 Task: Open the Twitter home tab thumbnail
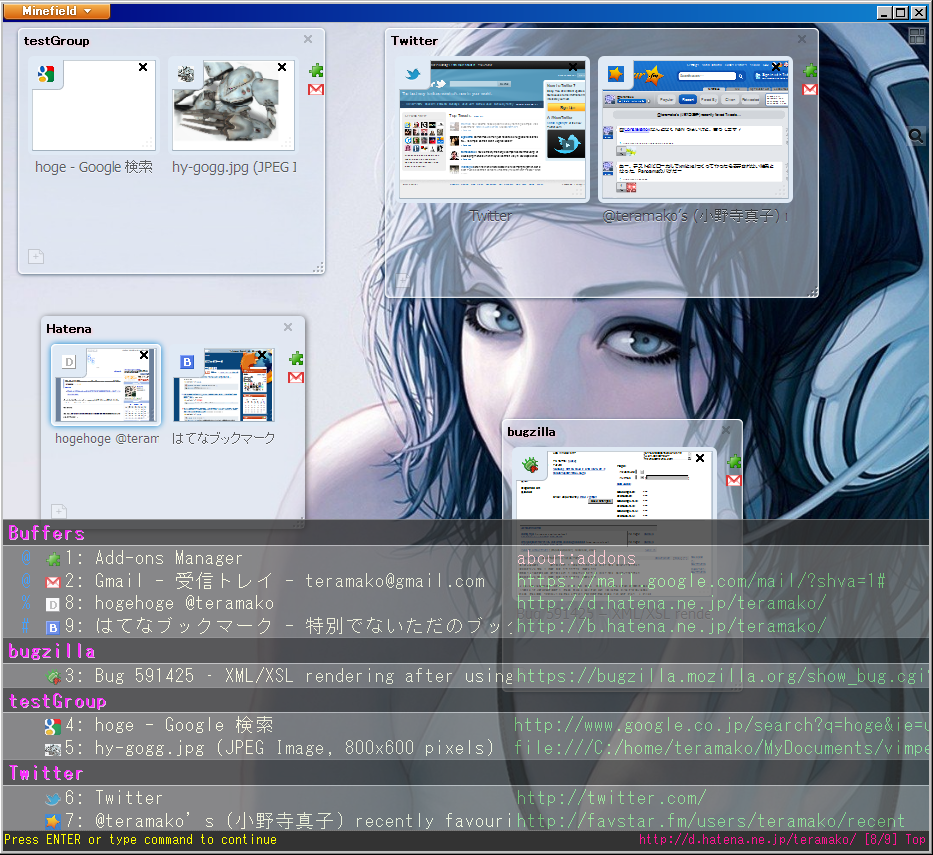[x=493, y=129]
